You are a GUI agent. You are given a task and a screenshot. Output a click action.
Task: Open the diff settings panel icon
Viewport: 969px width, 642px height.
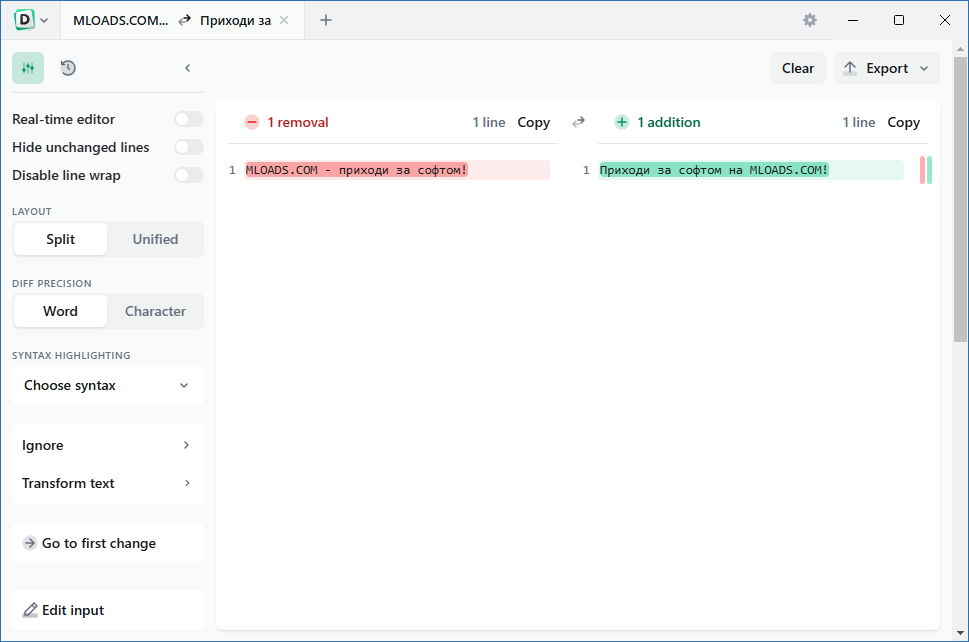click(28, 68)
